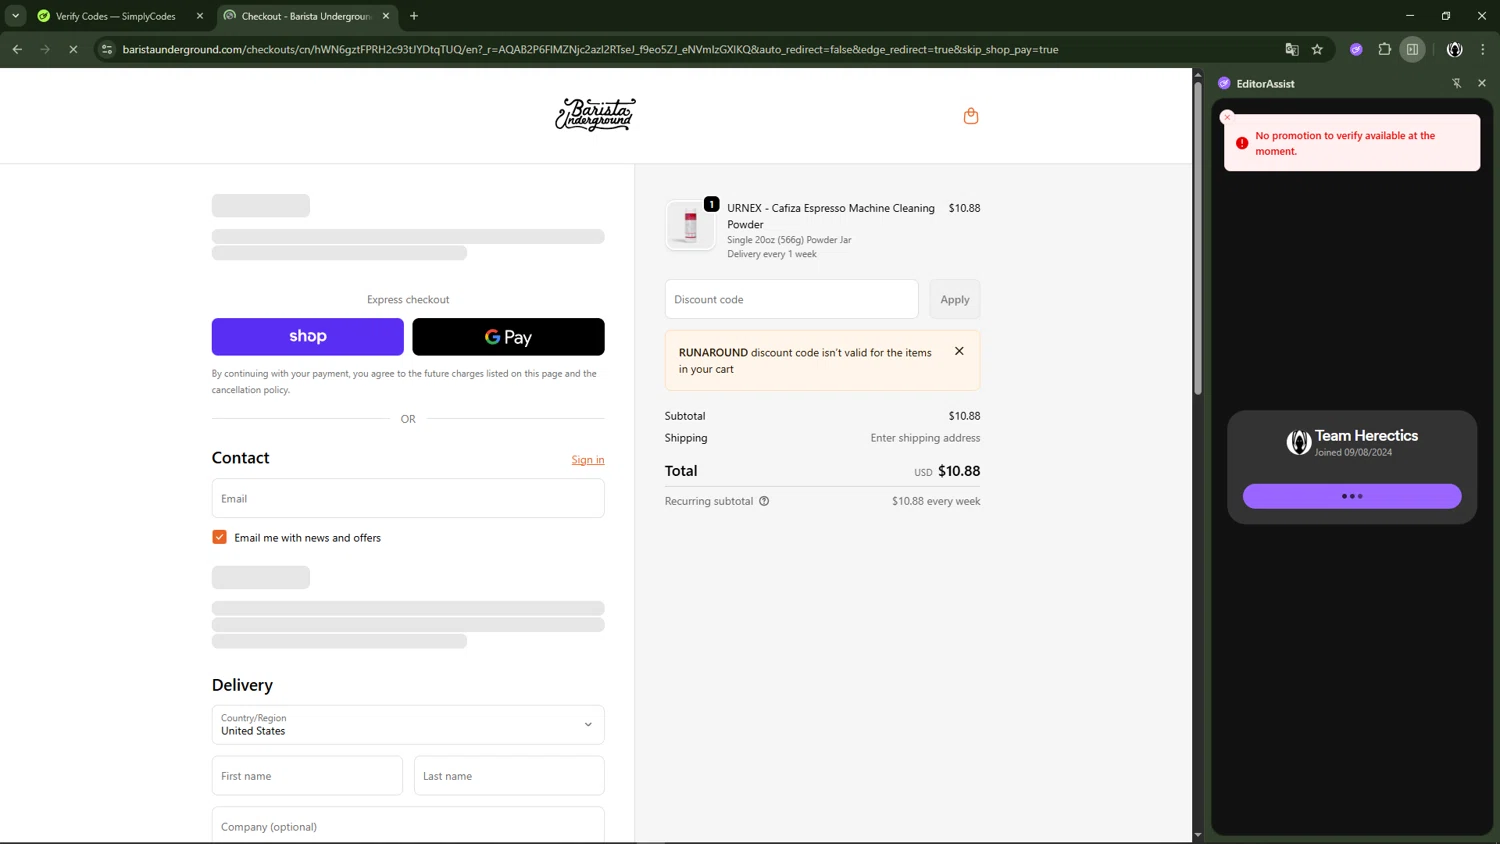The image size is (1500, 844).
Task: Click the Apply discount button
Action: tap(955, 299)
